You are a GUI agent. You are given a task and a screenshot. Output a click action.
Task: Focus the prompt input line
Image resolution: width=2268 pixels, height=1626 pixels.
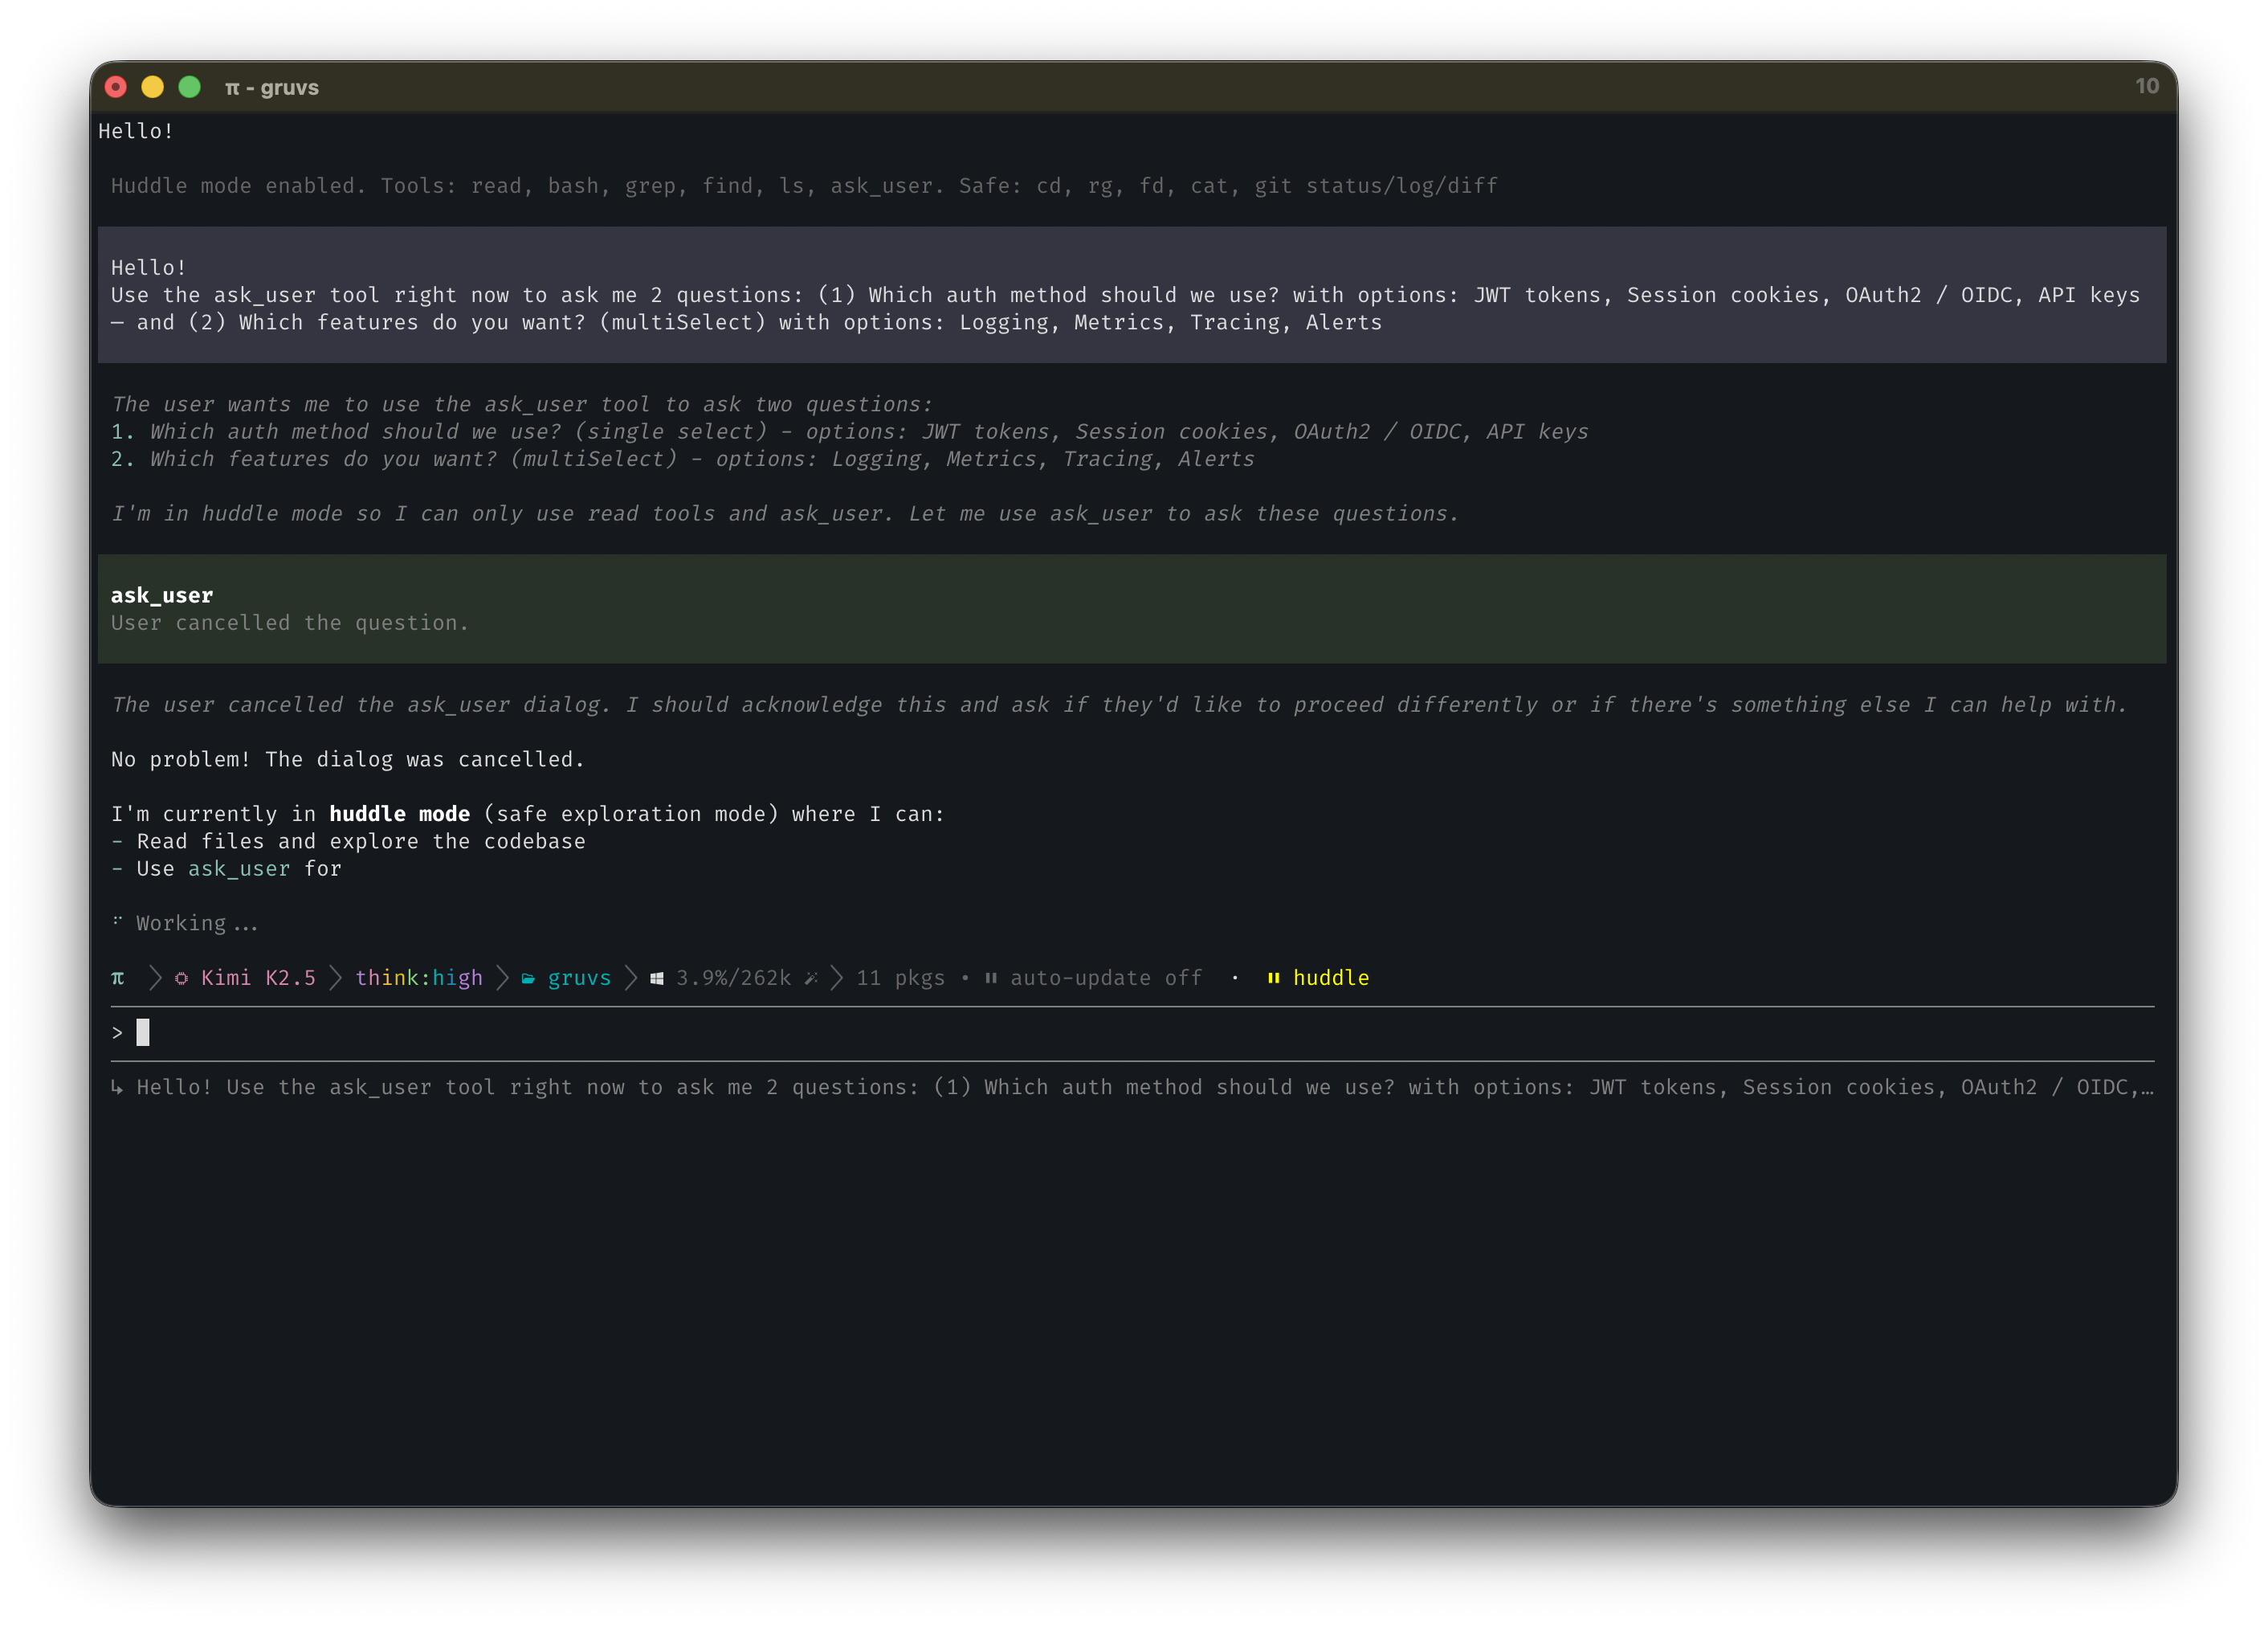pyautogui.click(x=1134, y=1033)
